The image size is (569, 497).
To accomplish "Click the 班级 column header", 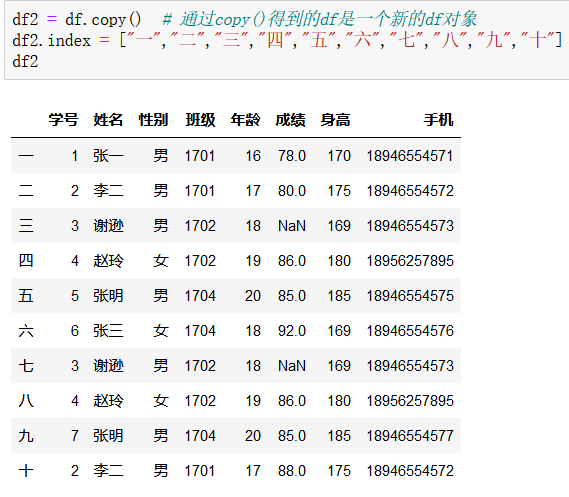I will 200,120.
